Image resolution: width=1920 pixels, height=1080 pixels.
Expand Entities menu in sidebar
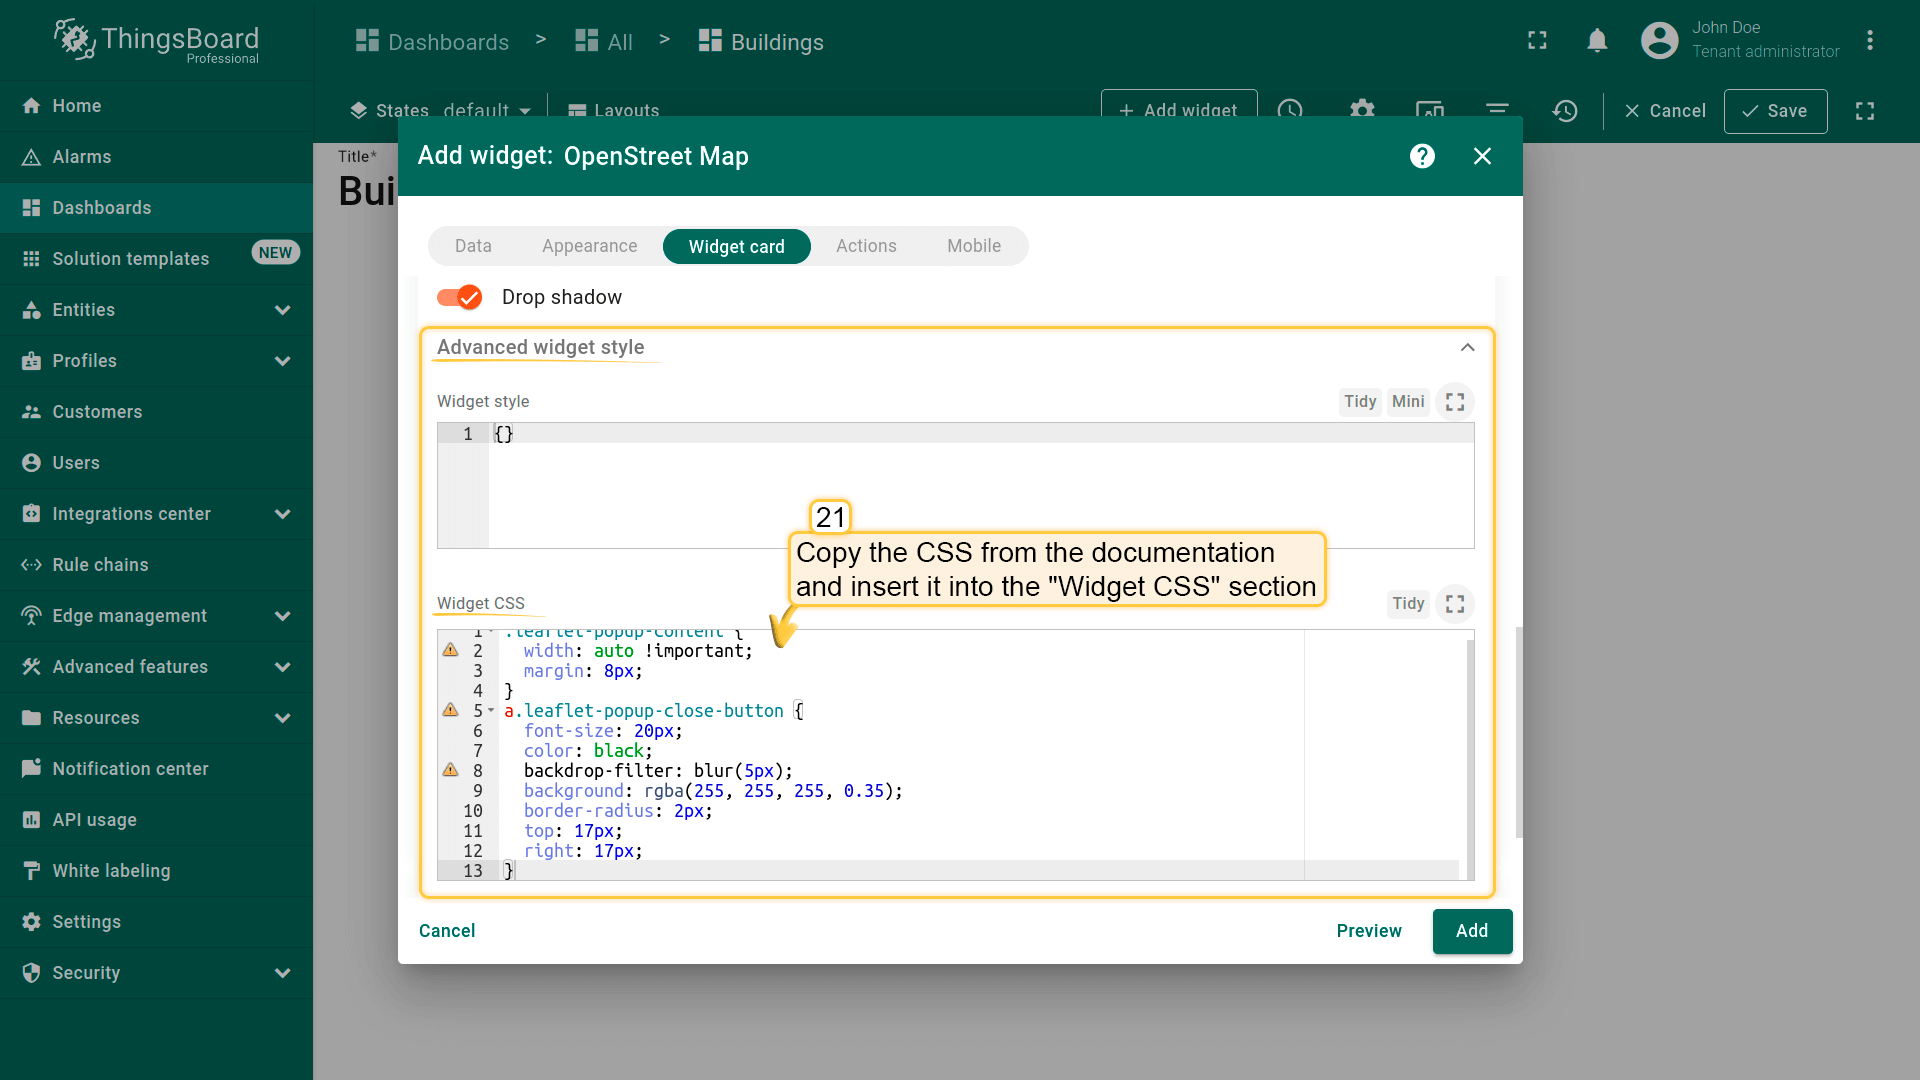[x=282, y=310]
